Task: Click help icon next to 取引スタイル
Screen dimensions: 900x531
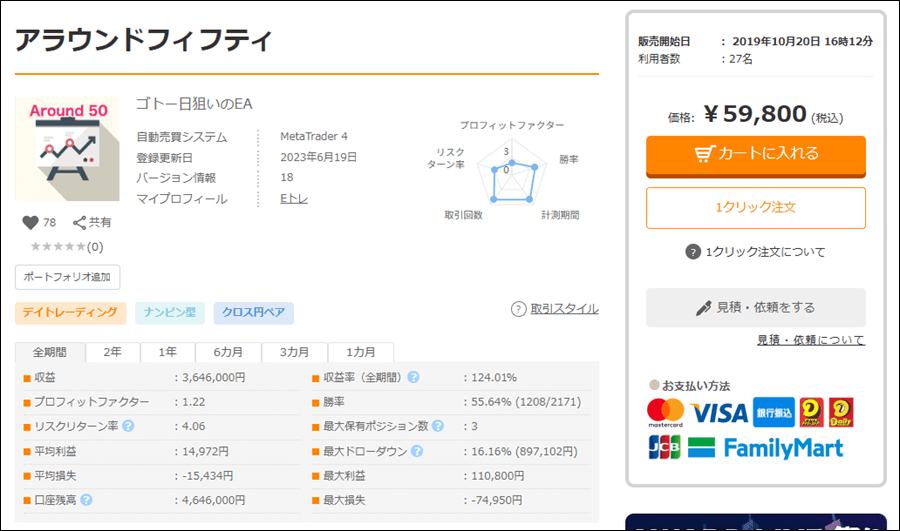Action: 518,309
